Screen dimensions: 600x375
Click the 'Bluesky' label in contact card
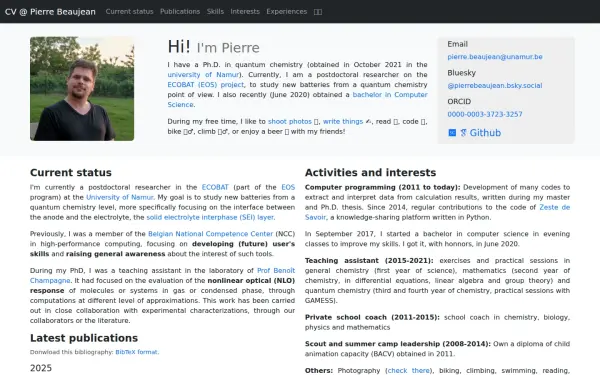461,73
